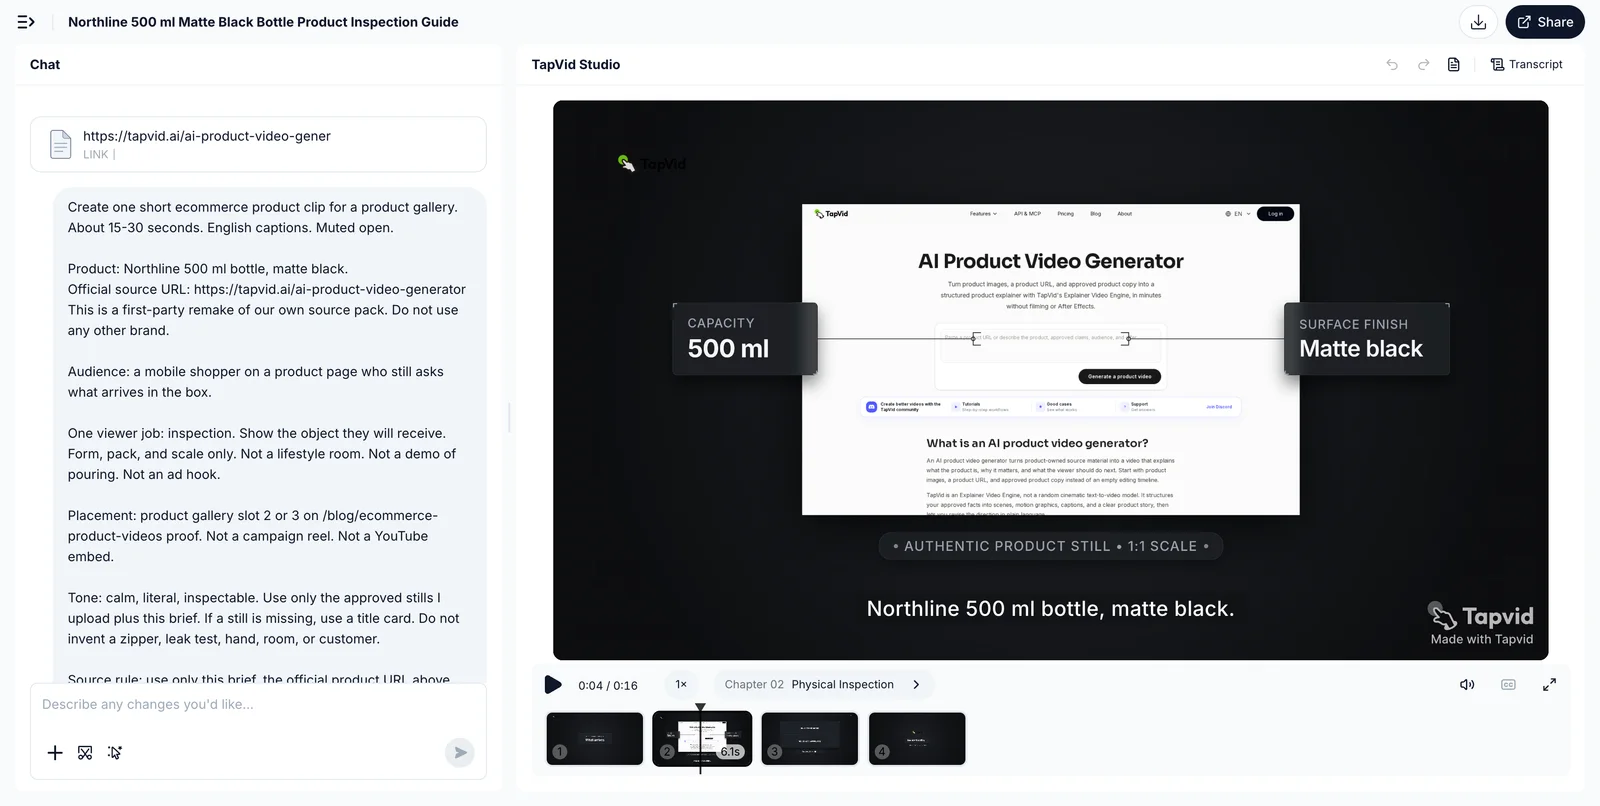Play the video preview
The image size is (1600, 806).
[x=552, y=685]
